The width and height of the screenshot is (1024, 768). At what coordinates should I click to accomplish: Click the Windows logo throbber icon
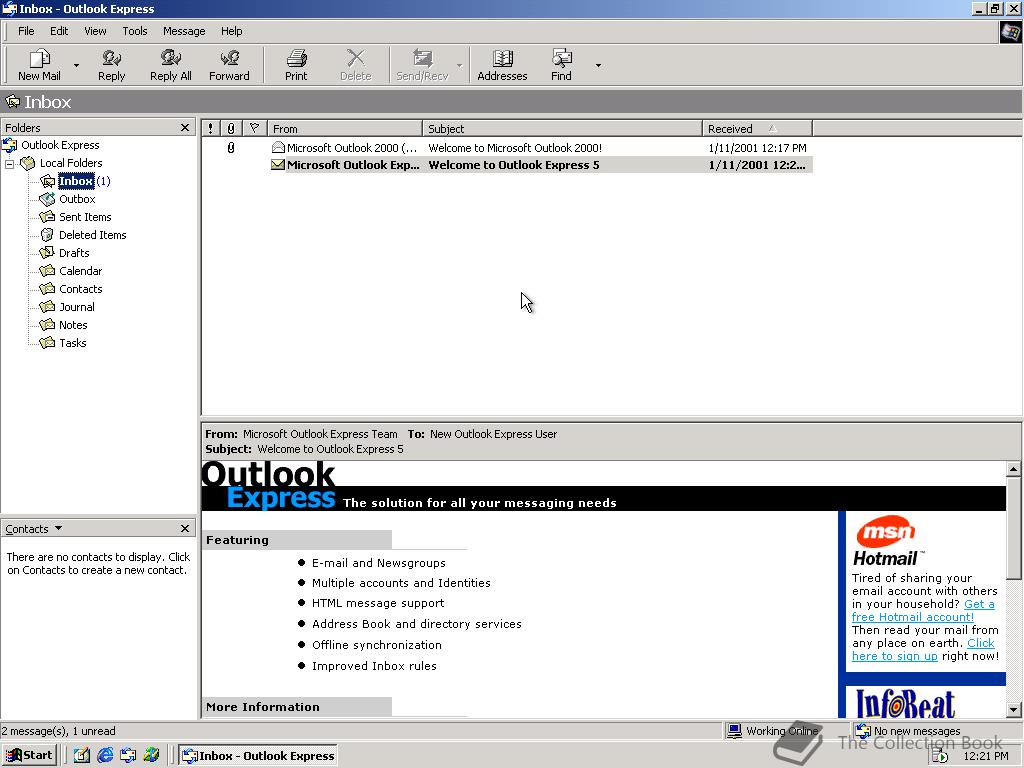point(1011,32)
